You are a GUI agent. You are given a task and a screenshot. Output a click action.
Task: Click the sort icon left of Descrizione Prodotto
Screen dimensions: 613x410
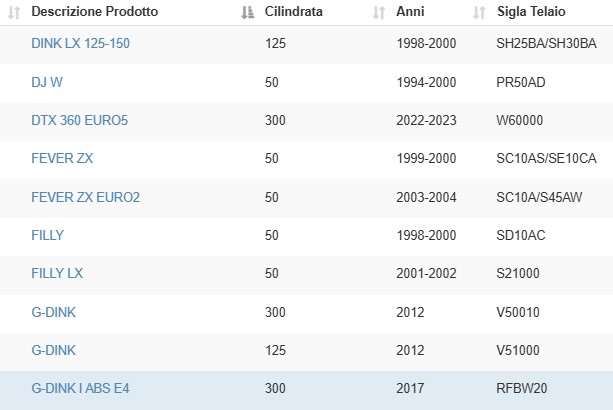[14, 13]
